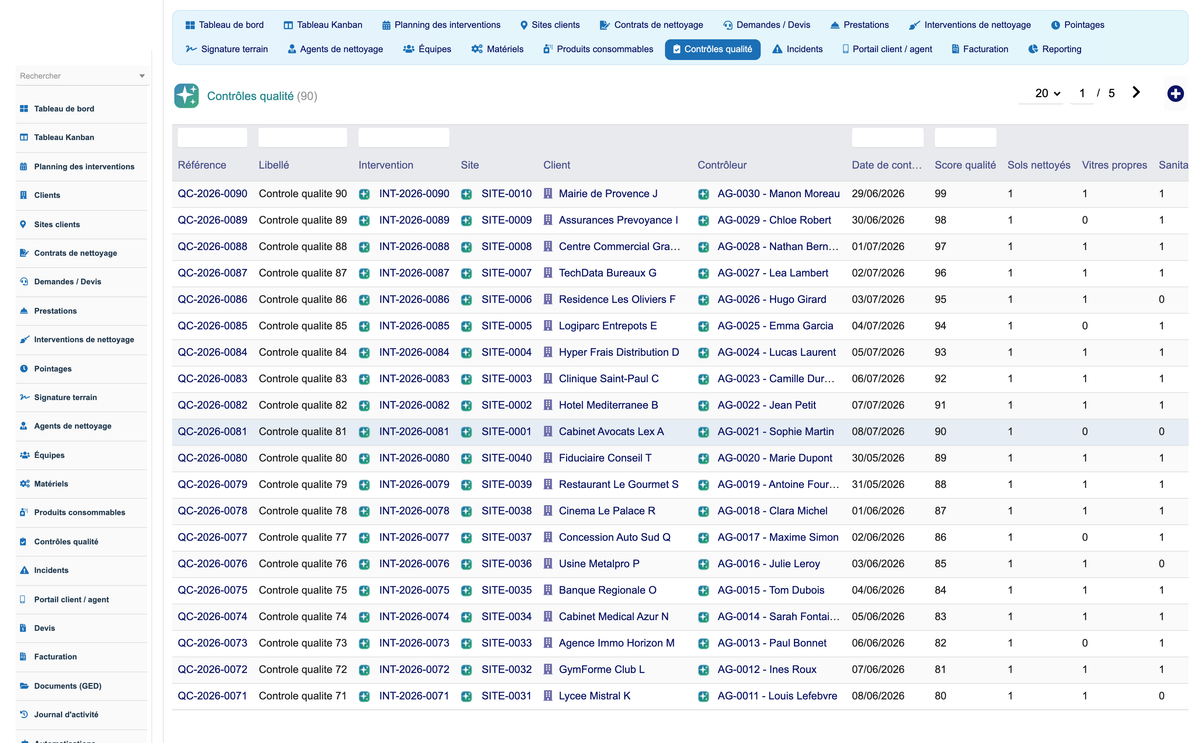Image resolution: width=1200 pixels, height=743 pixels.
Task: Sort by Client column header
Action: [x=557, y=165]
